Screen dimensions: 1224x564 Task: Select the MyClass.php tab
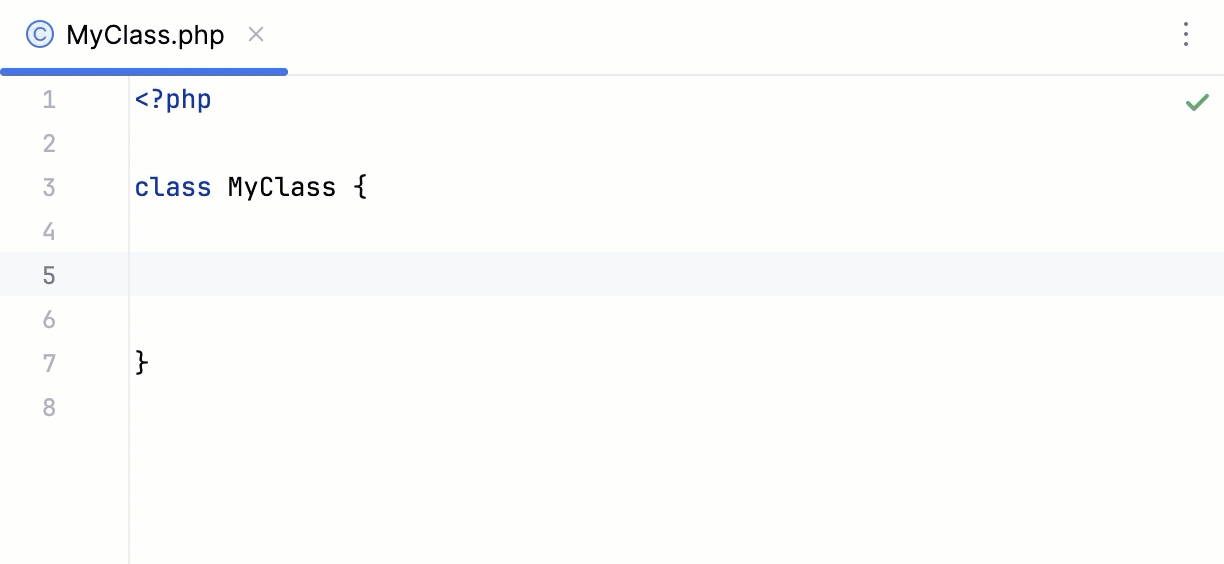(x=145, y=36)
